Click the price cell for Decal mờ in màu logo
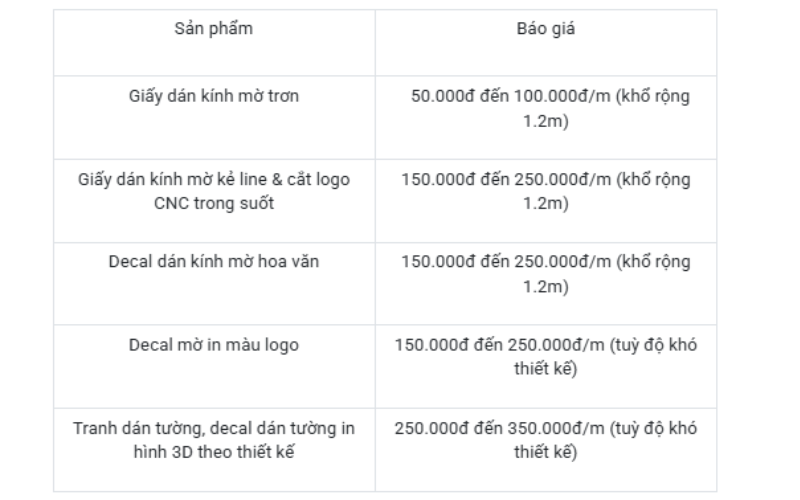Viewport: 800px width, 500px height. [x=545, y=357]
